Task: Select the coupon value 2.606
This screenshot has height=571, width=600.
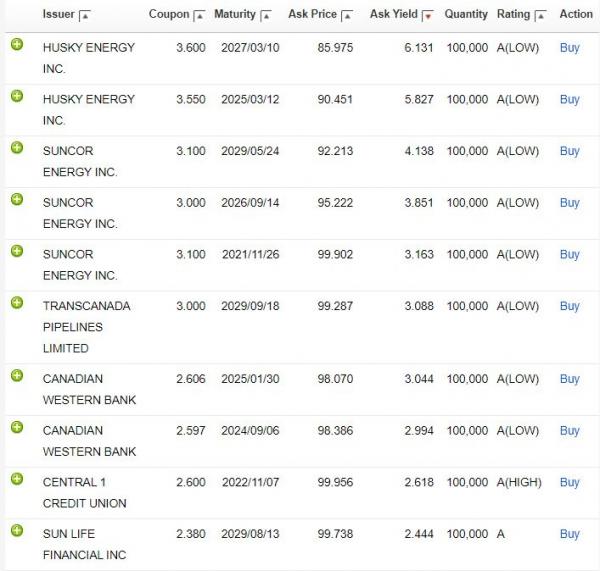Action: coord(191,379)
